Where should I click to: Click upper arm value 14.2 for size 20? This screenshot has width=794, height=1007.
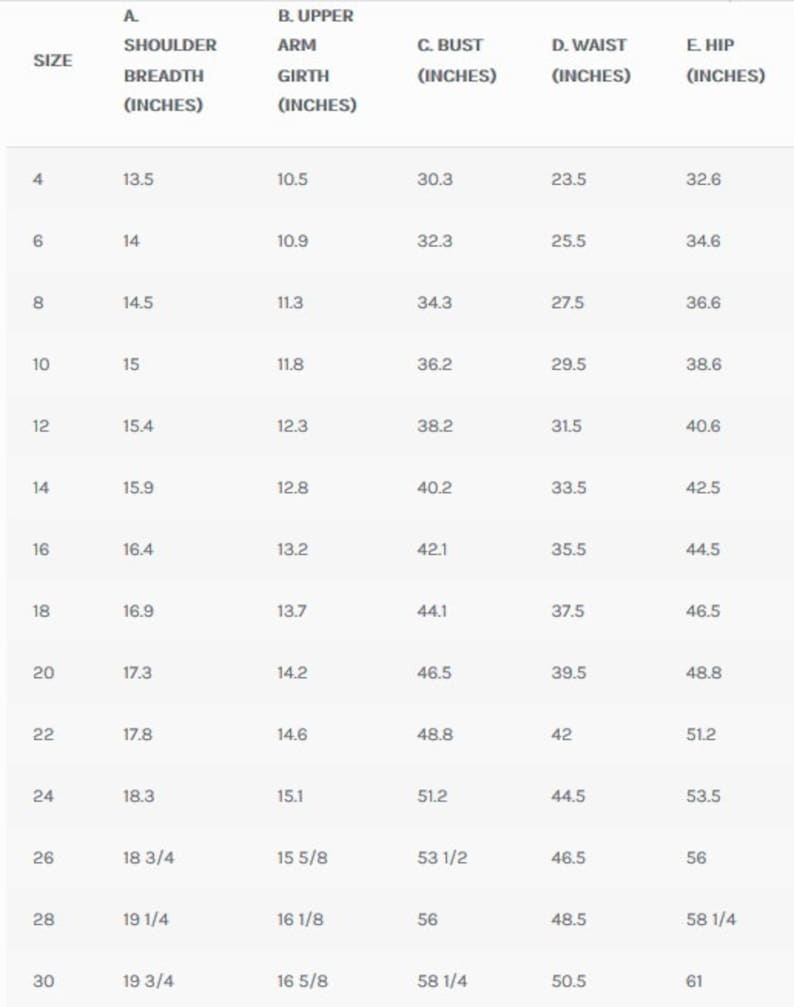tap(292, 672)
